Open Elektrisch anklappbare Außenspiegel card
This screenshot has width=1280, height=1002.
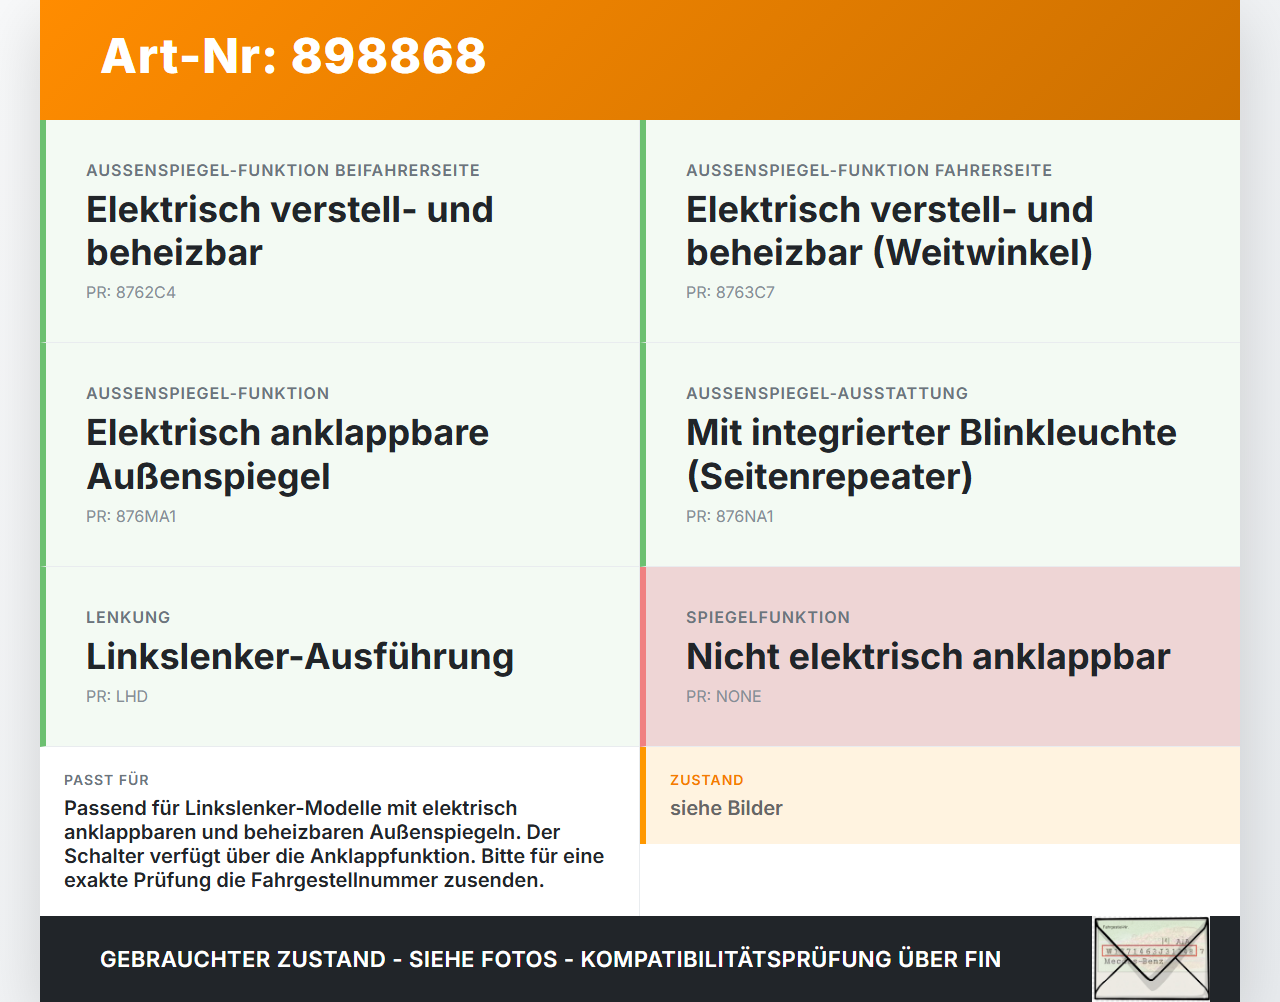coord(340,455)
